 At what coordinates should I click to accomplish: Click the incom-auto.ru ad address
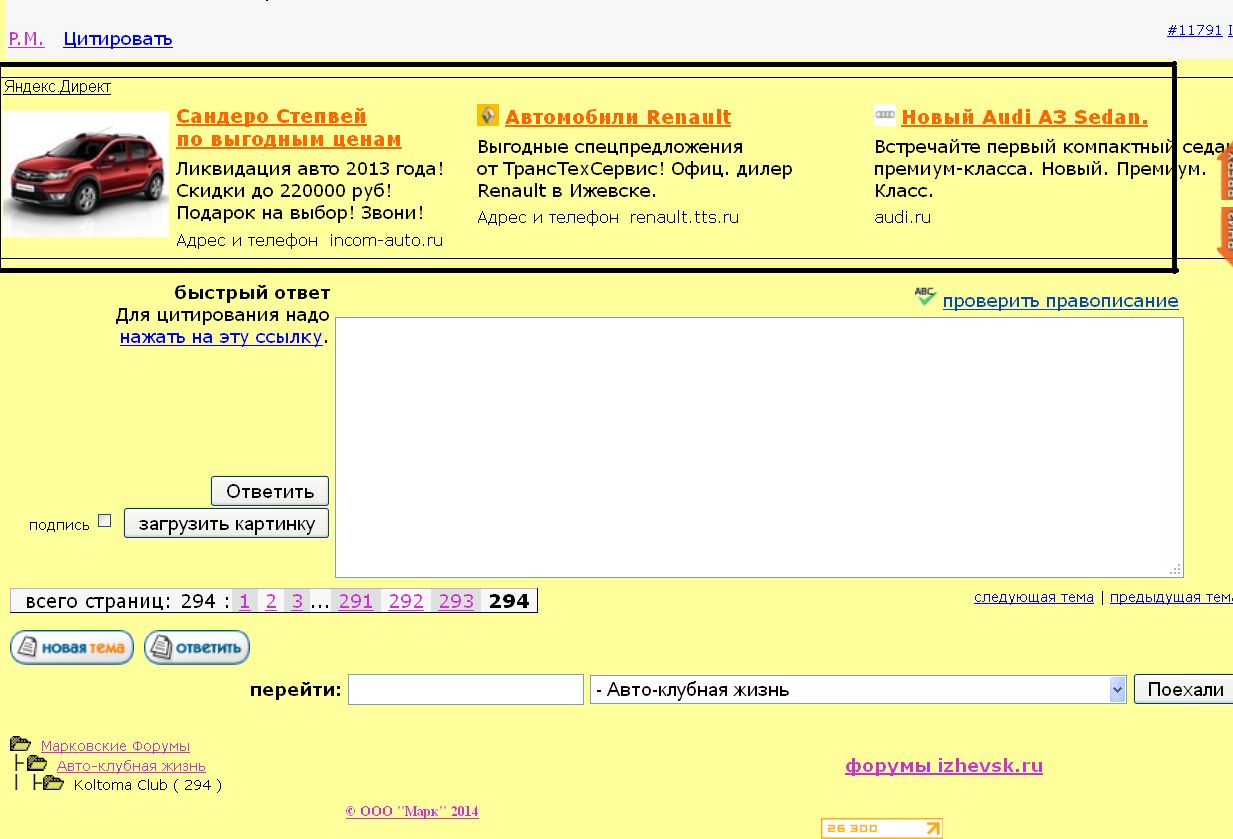click(x=386, y=240)
